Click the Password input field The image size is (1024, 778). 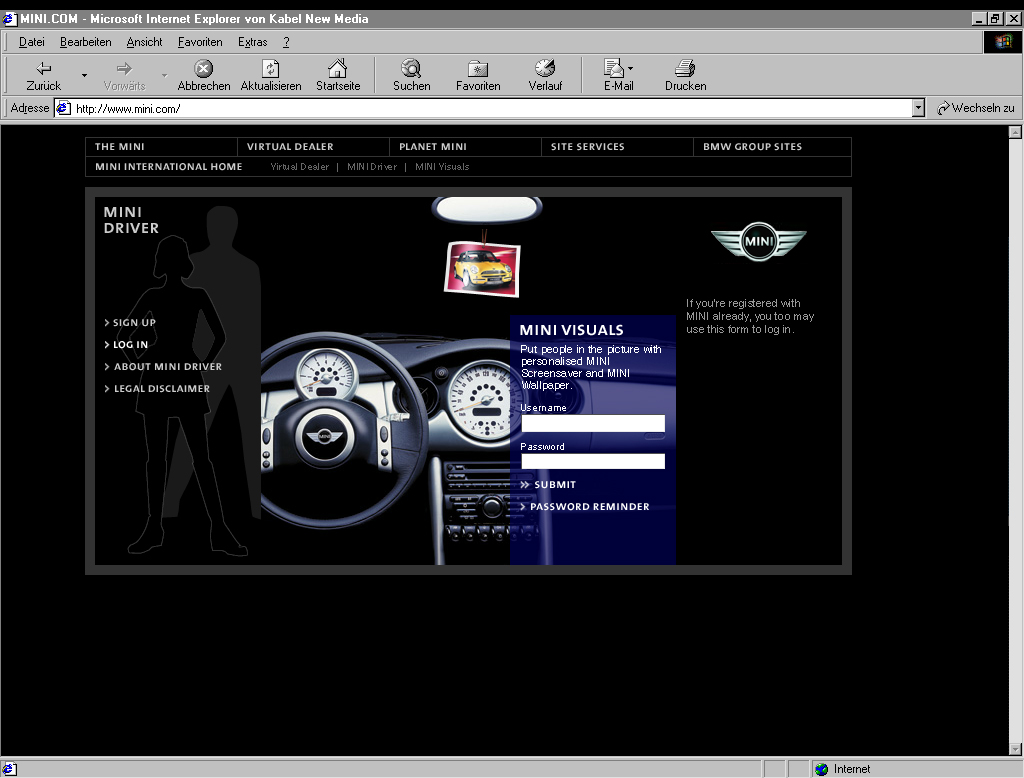pos(593,461)
